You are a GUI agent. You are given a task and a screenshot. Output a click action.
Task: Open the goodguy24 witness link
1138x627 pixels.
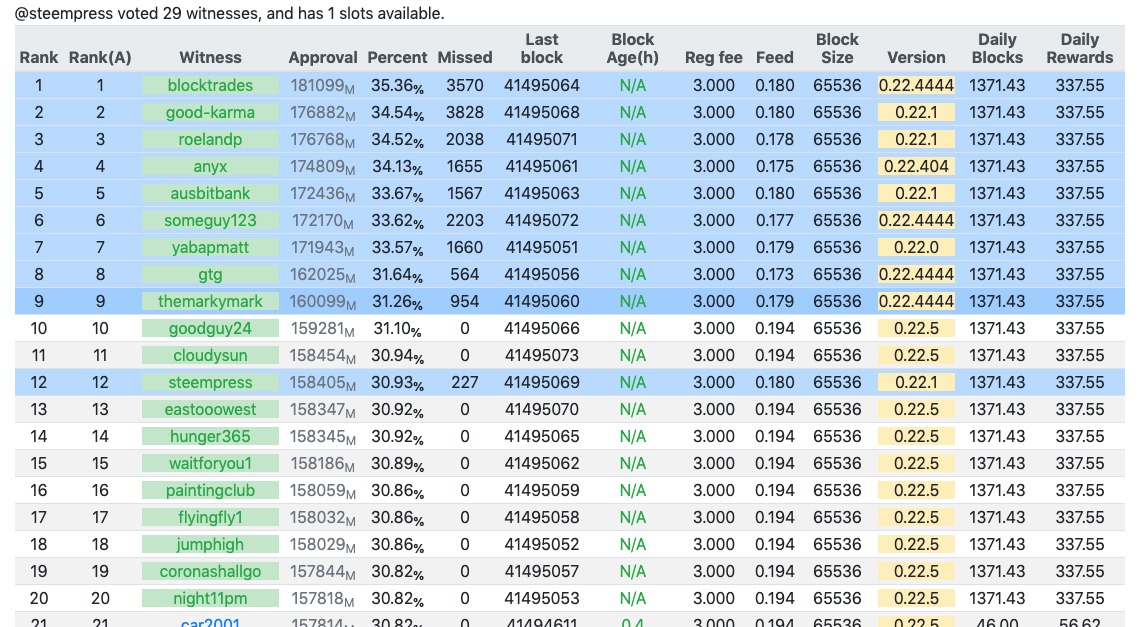pyautogui.click(x=210, y=329)
